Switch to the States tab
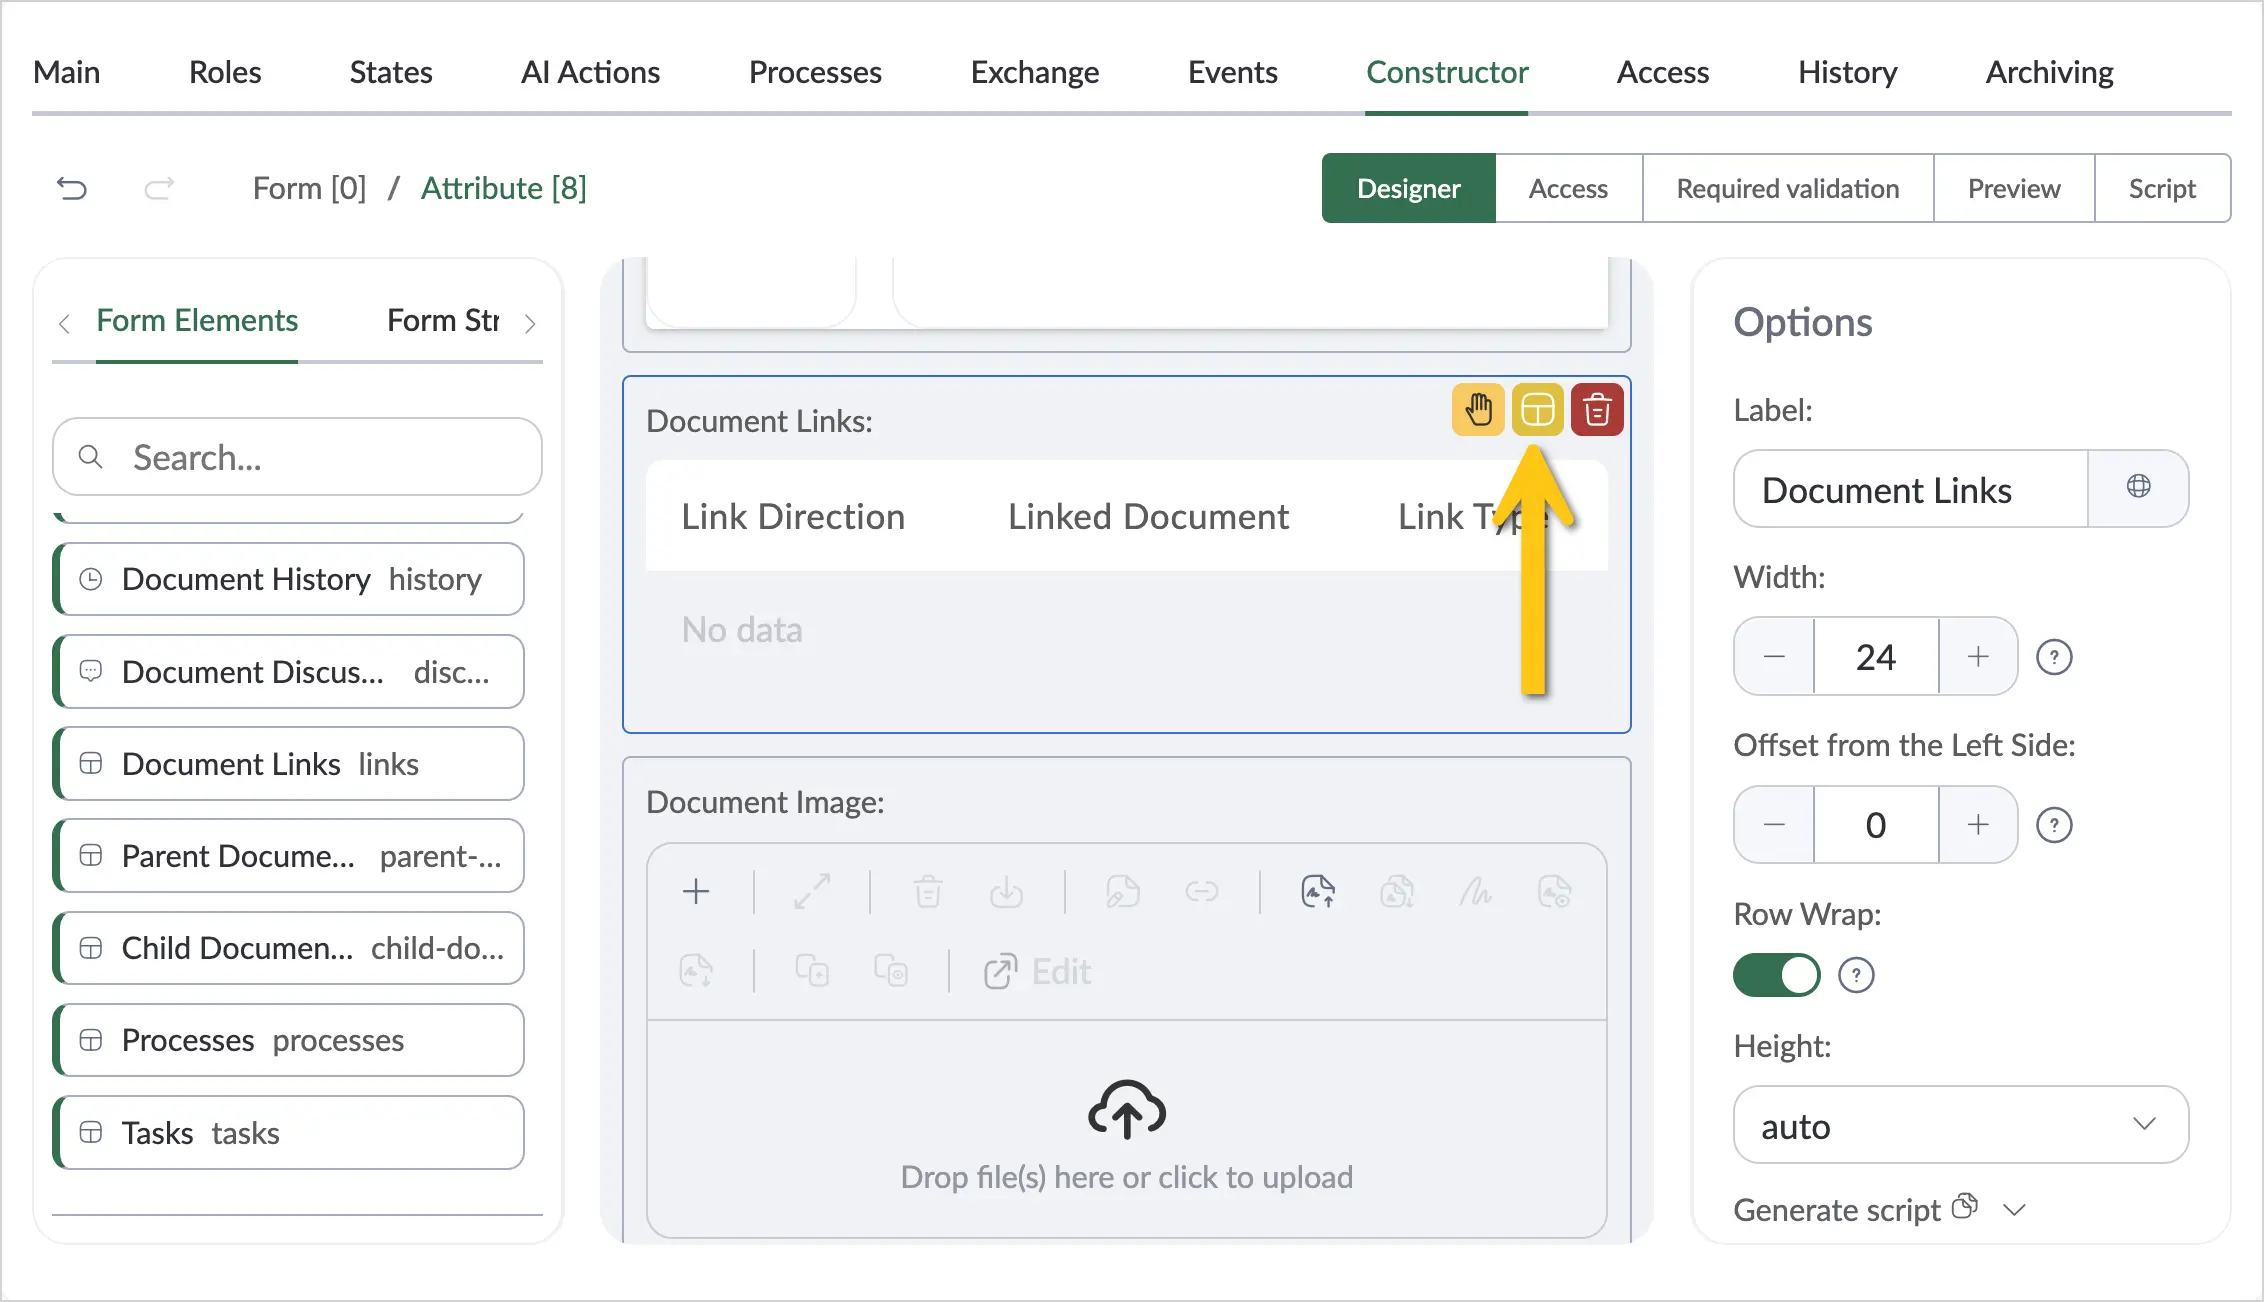Screen dimensions: 2264x1302 coord(391,72)
